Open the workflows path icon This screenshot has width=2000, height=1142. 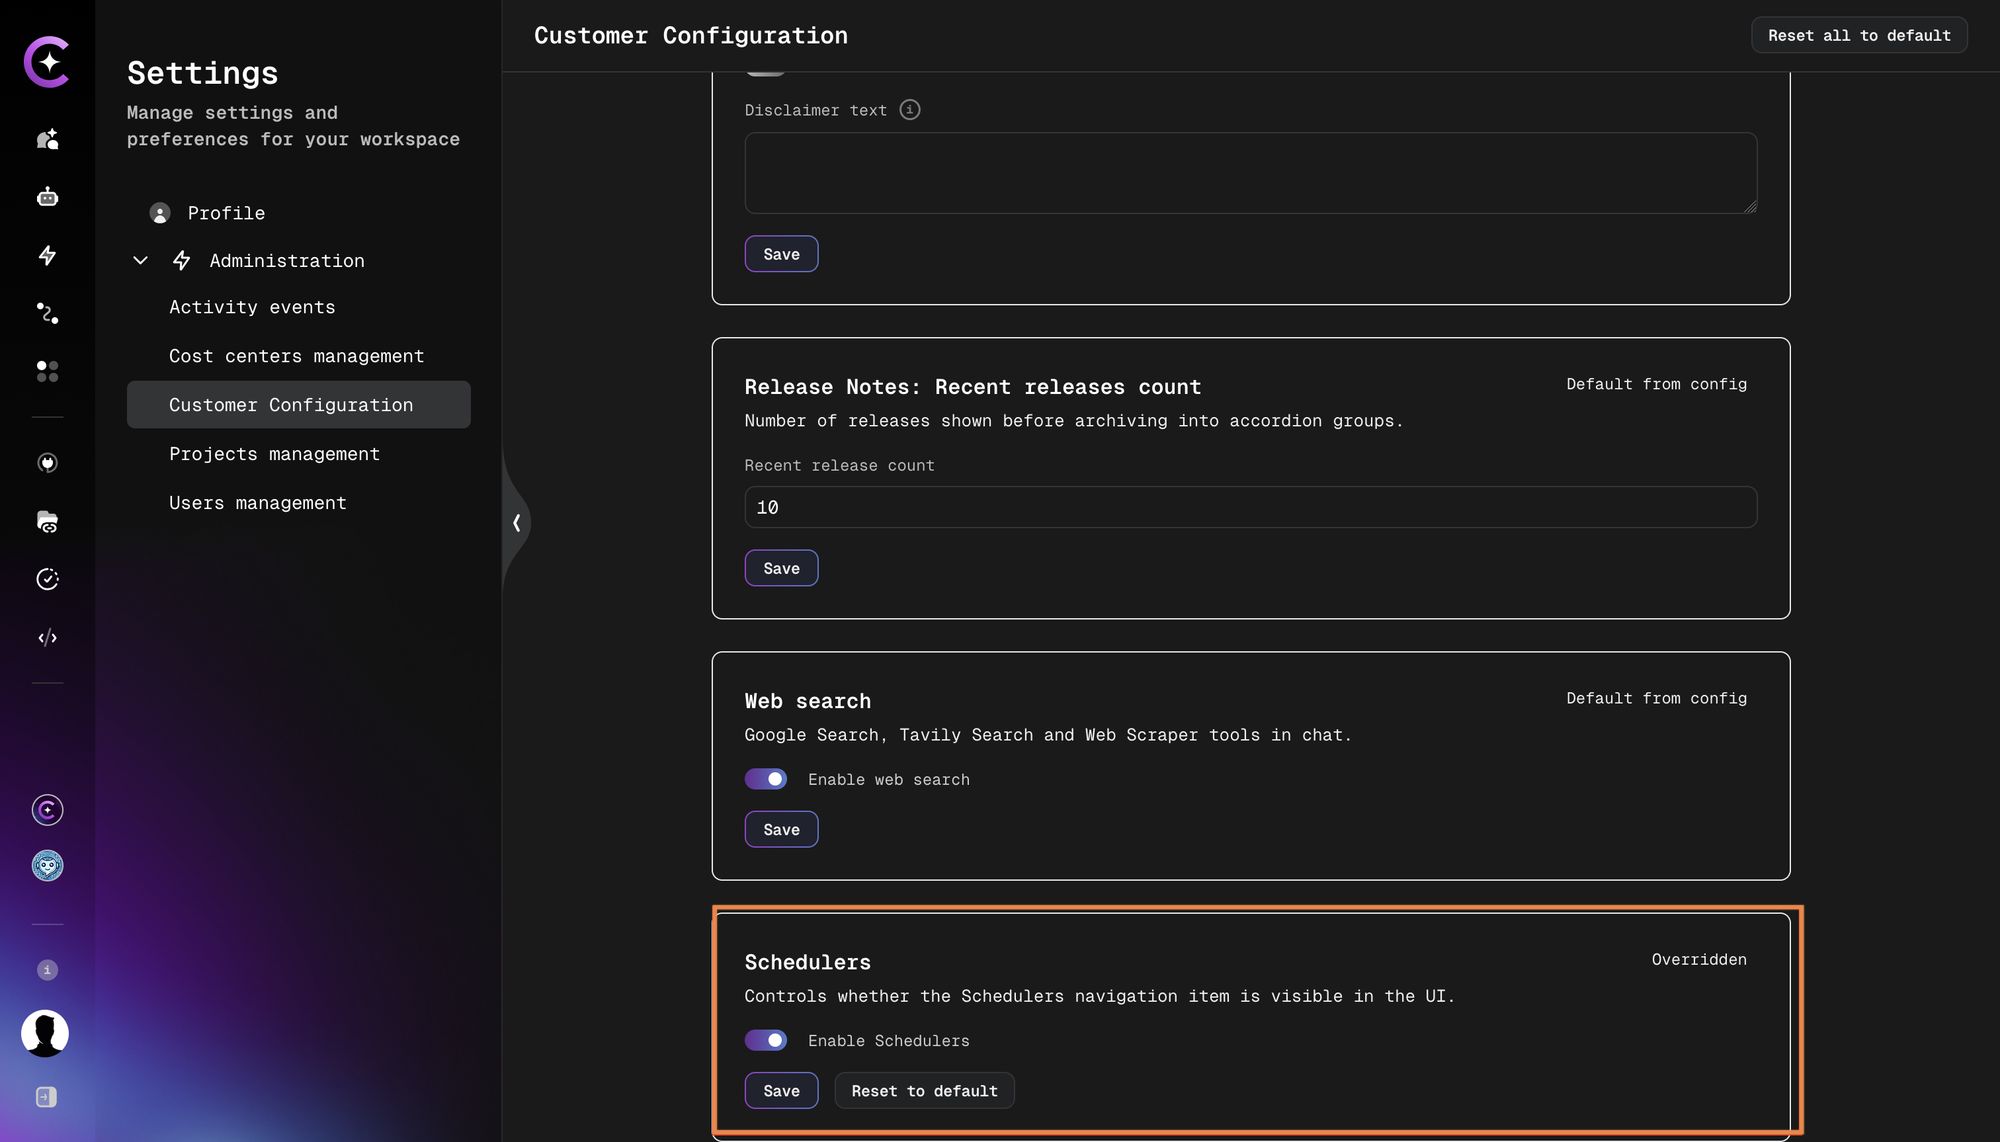coord(47,313)
